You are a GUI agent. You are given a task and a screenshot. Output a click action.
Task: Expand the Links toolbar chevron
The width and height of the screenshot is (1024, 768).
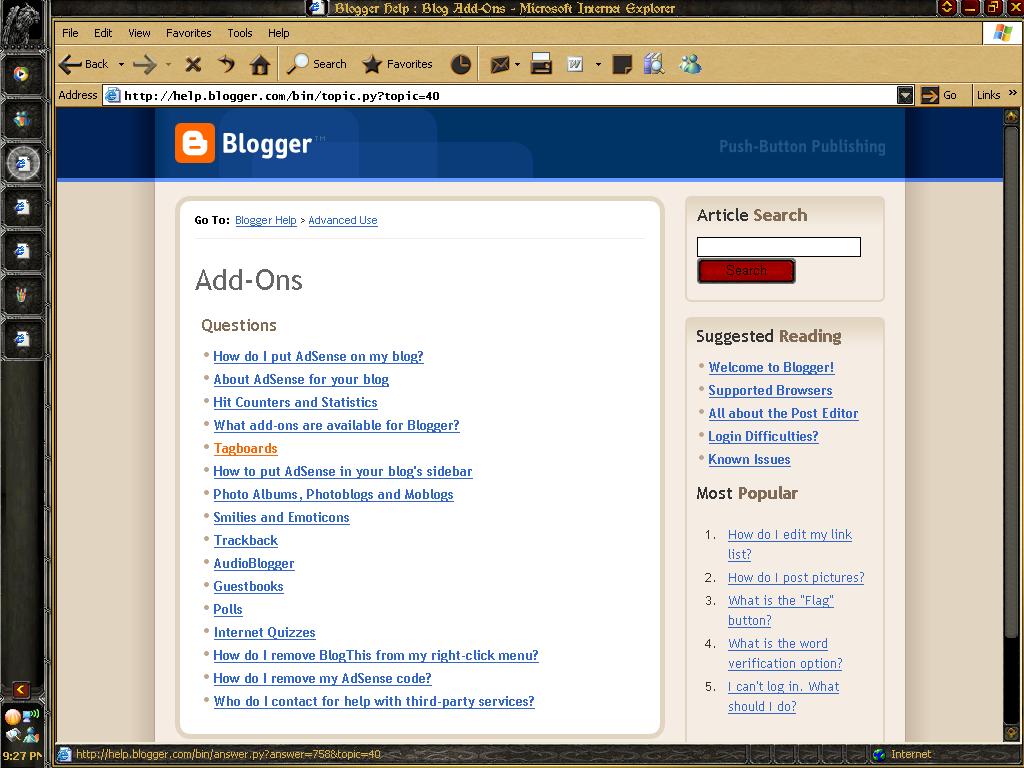1013,93
